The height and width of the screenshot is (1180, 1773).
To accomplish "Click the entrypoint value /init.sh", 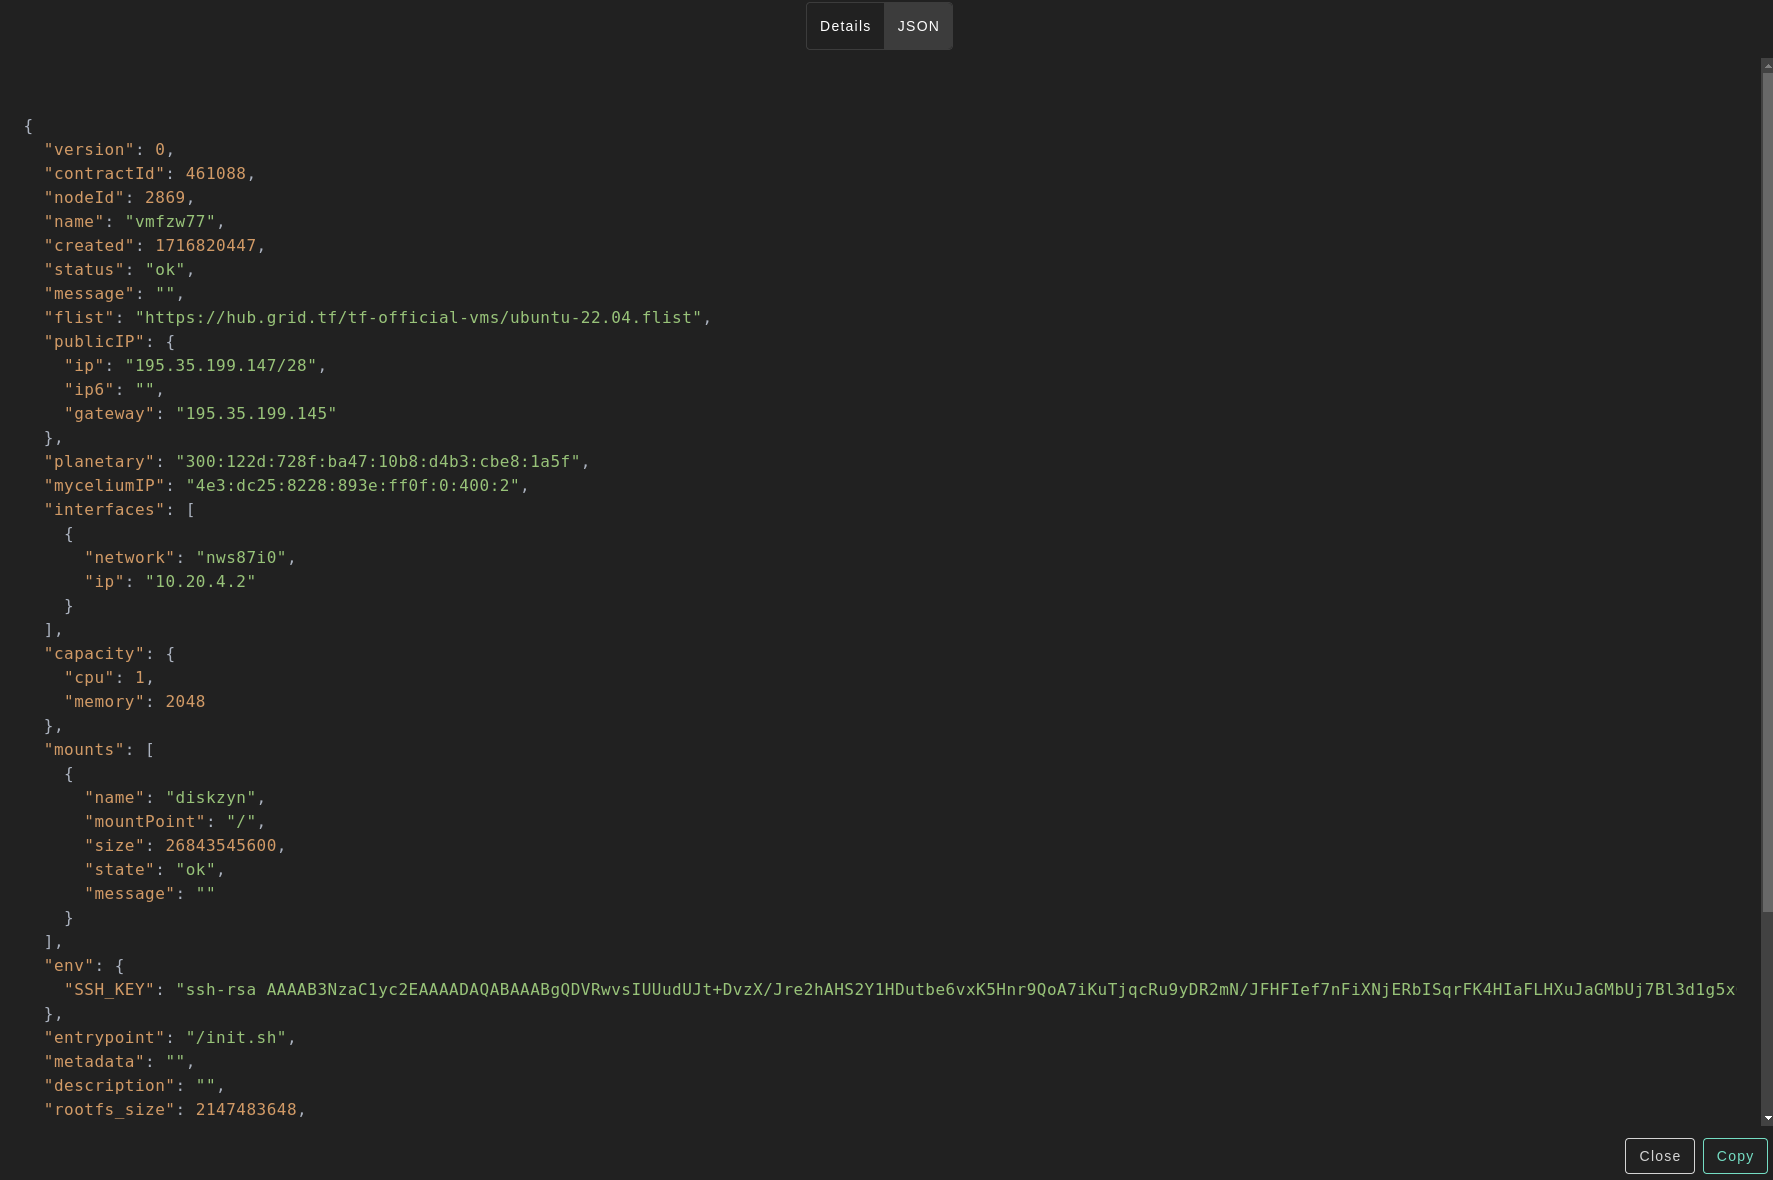I will 236,1038.
